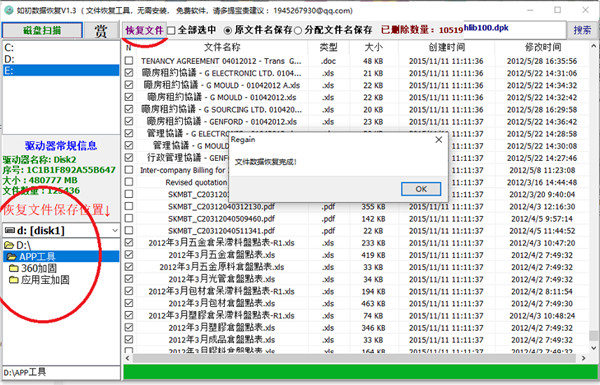Uncheck the 2012年3月成品倉盤點表.xls checkbox
This screenshot has height=385, width=600.
click(x=129, y=339)
